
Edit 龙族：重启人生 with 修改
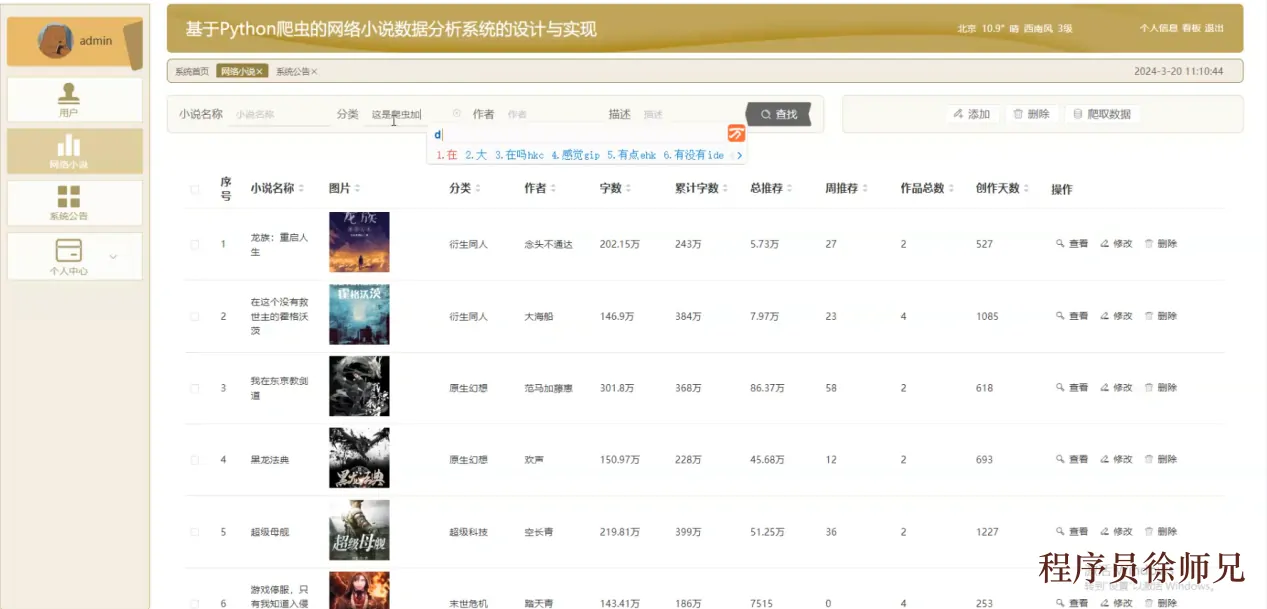(1116, 244)
